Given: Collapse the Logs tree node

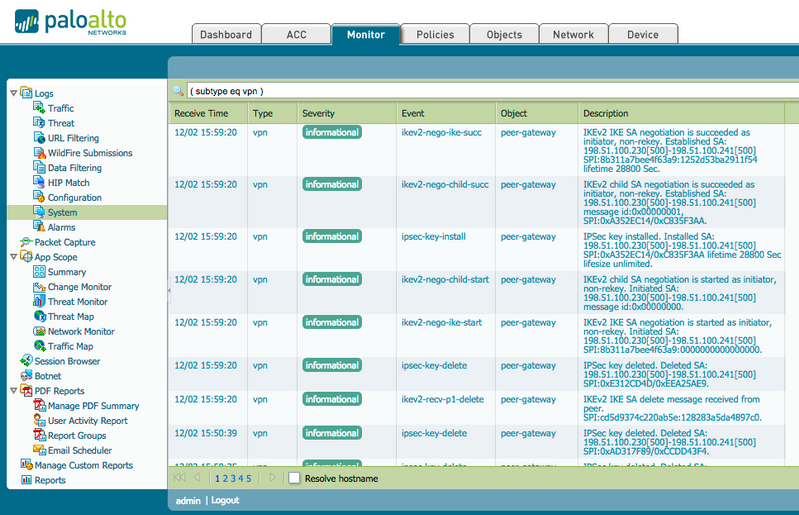Looking at the screenshot, I should [x=13, y=93].
